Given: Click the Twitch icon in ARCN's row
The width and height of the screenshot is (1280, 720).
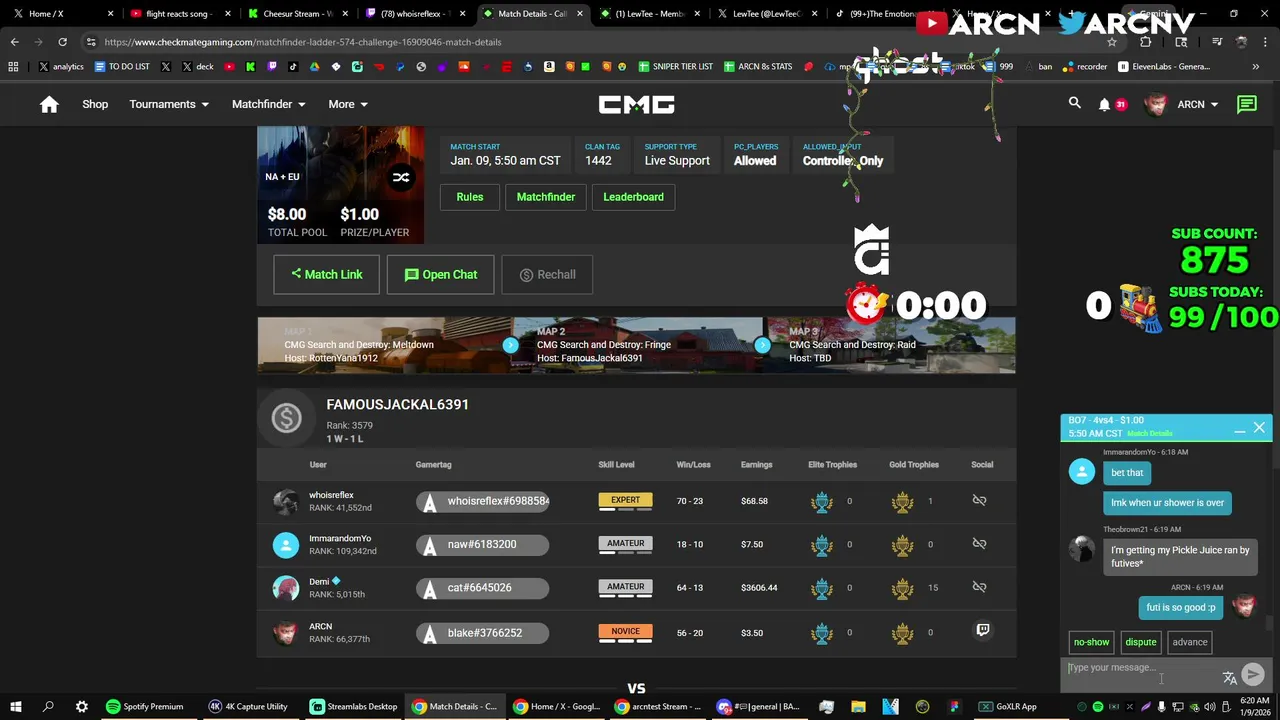Looking at the screenshot, I should pyautogui.click(x=982, y=630).
